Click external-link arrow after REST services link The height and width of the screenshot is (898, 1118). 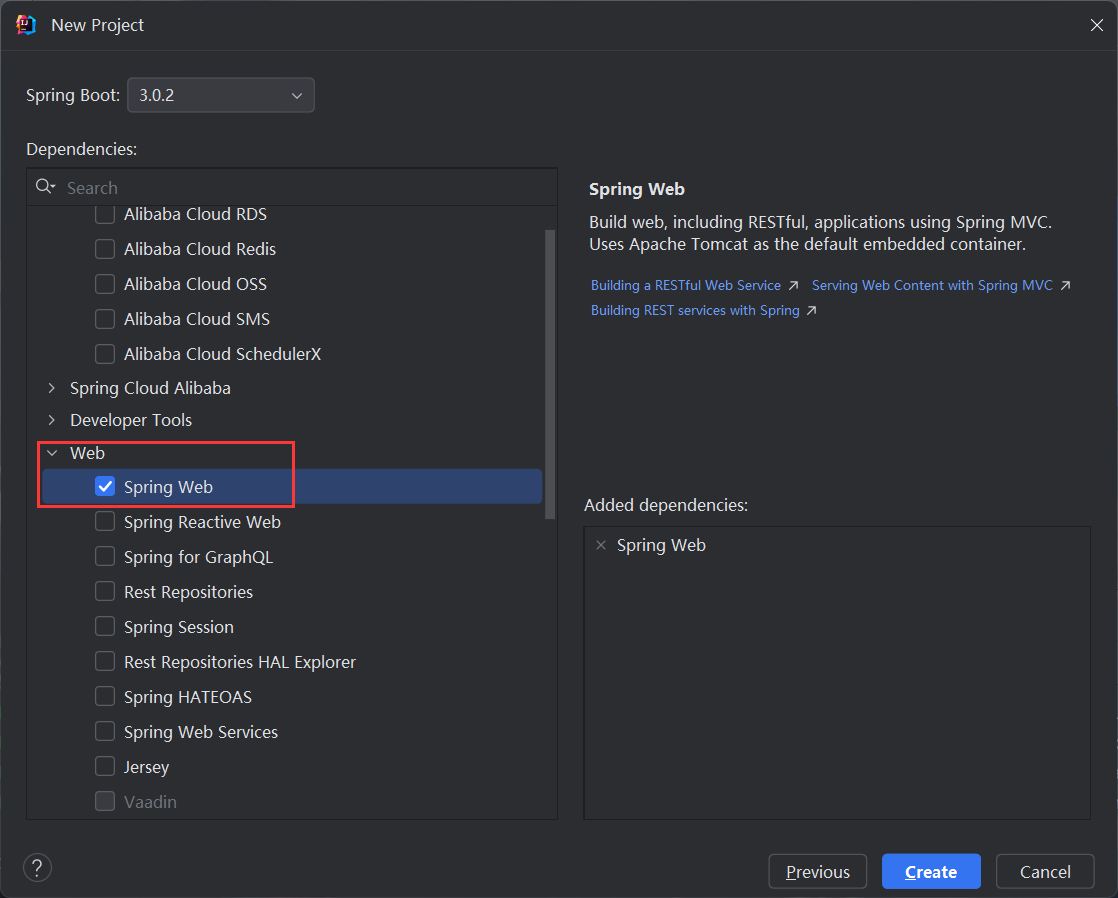coord(811,310)
